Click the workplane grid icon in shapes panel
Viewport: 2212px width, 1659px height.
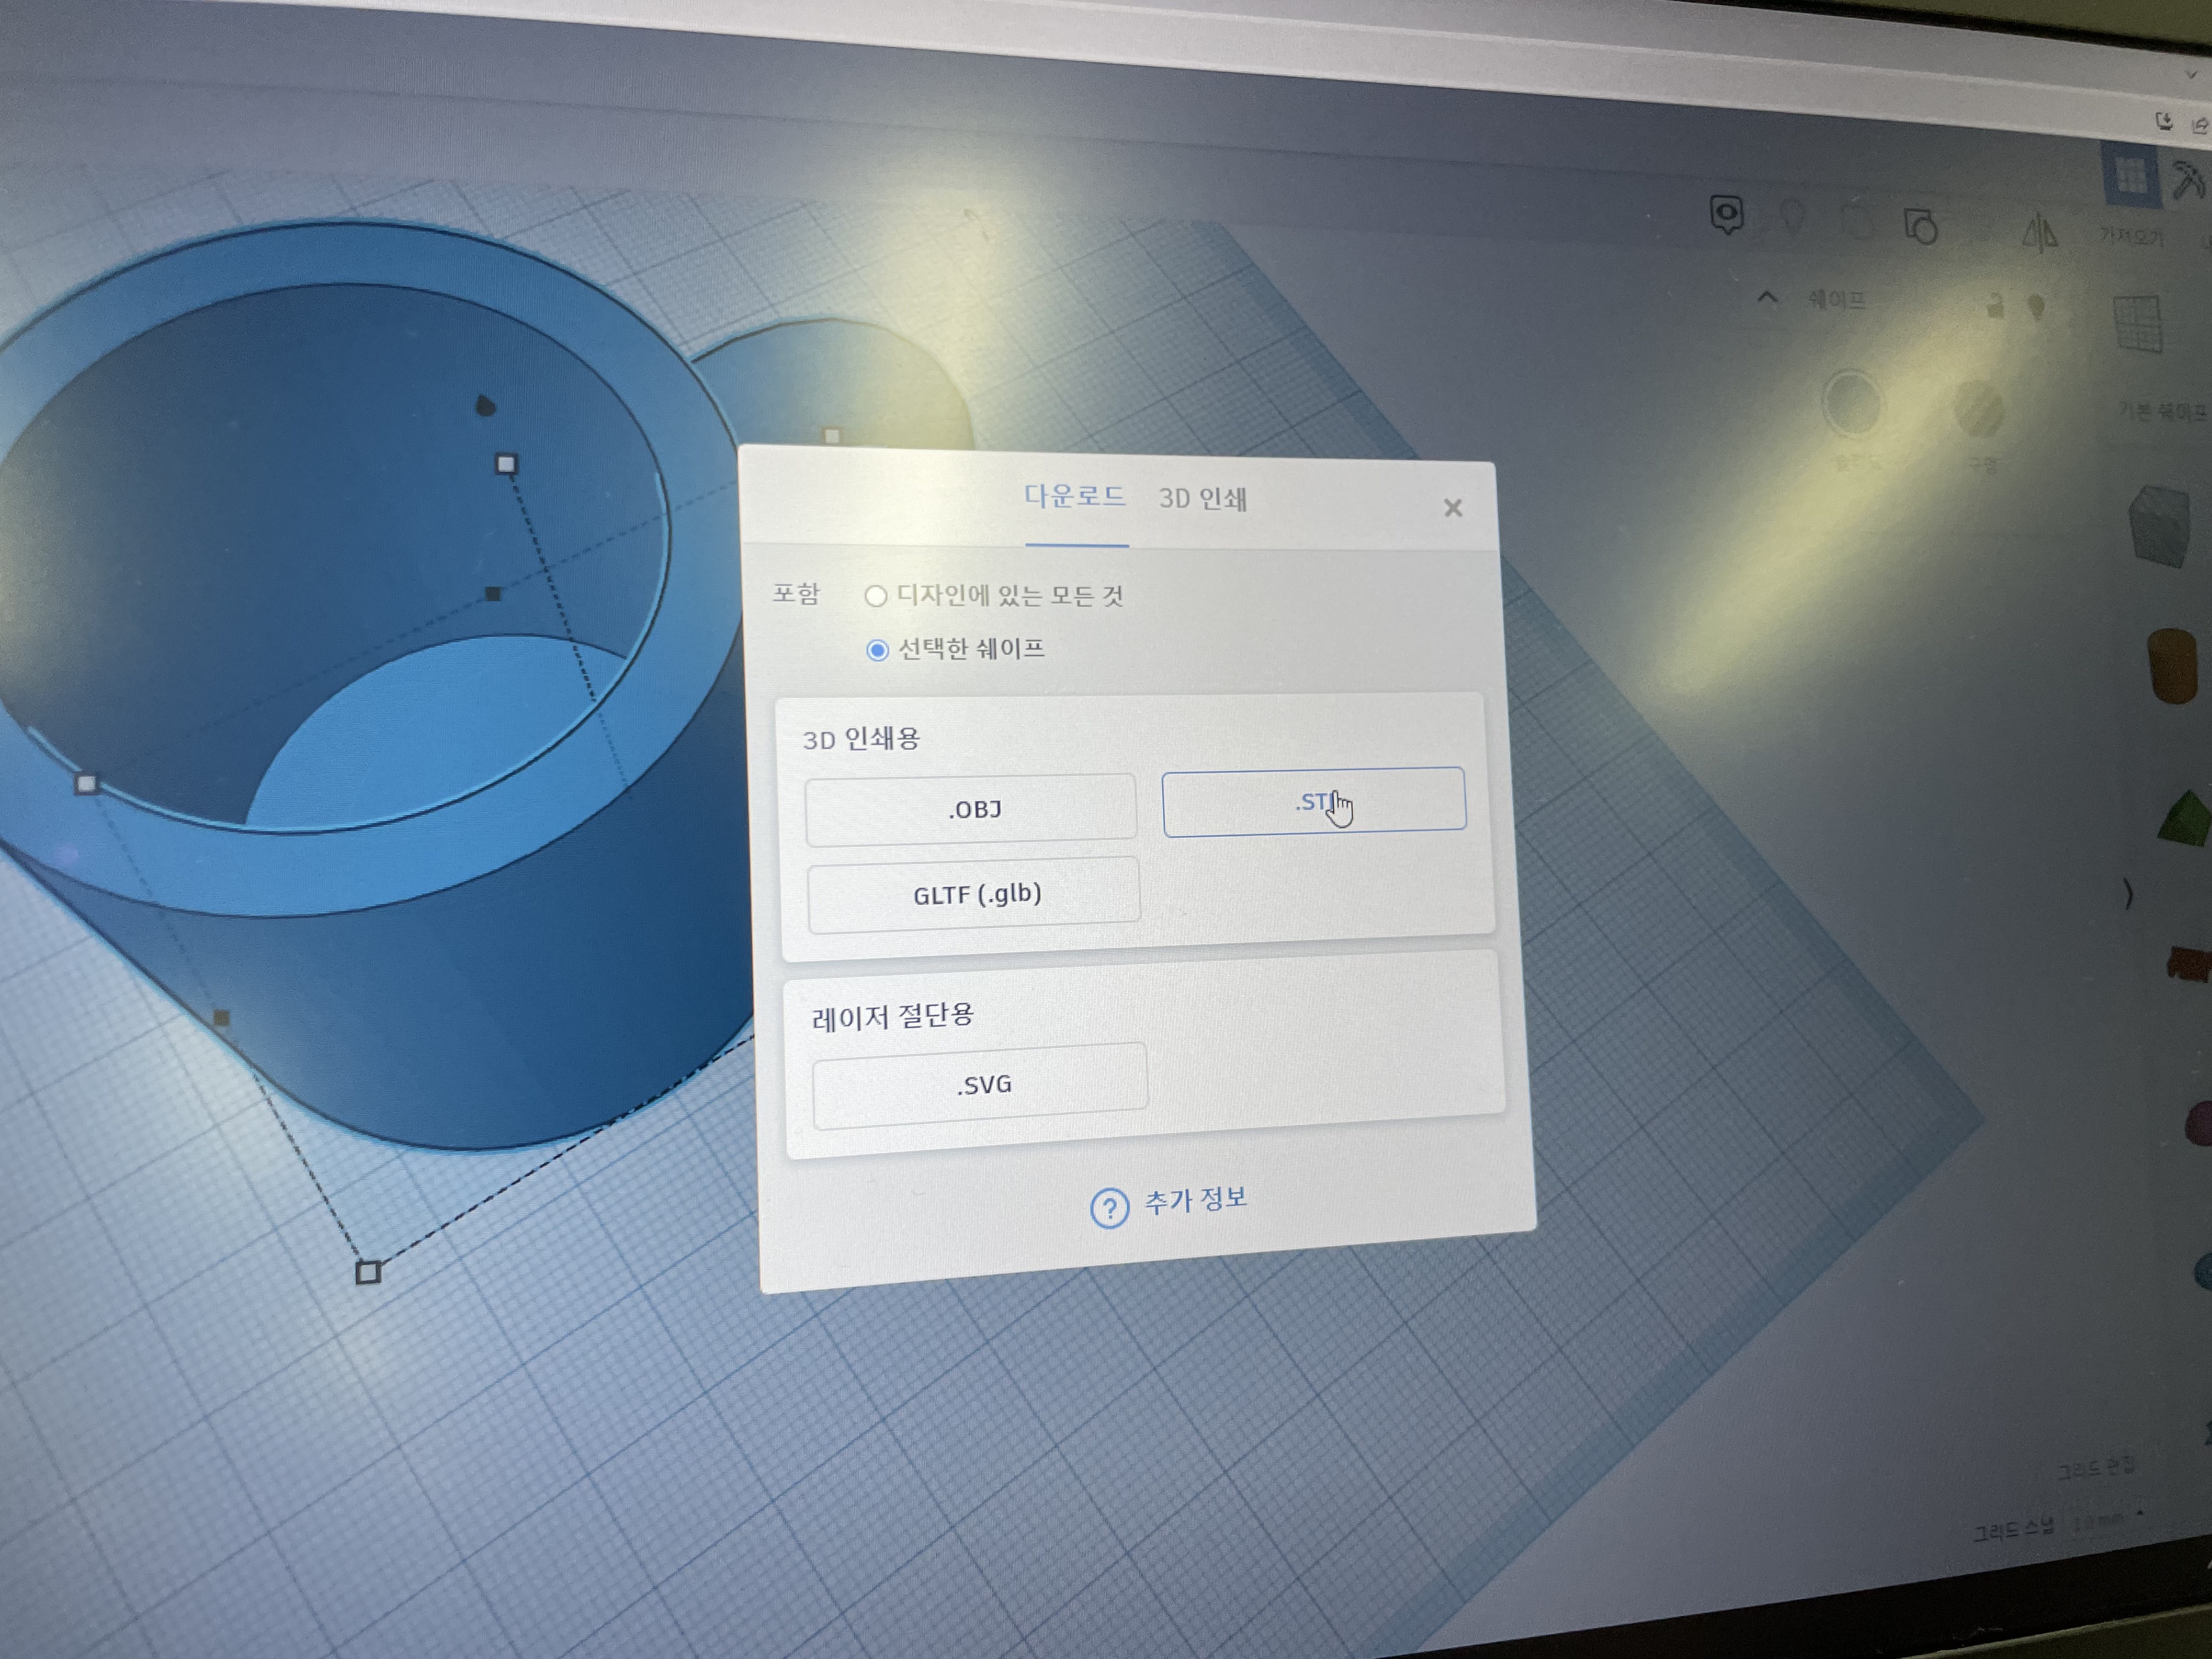(x=2139, y=323)
